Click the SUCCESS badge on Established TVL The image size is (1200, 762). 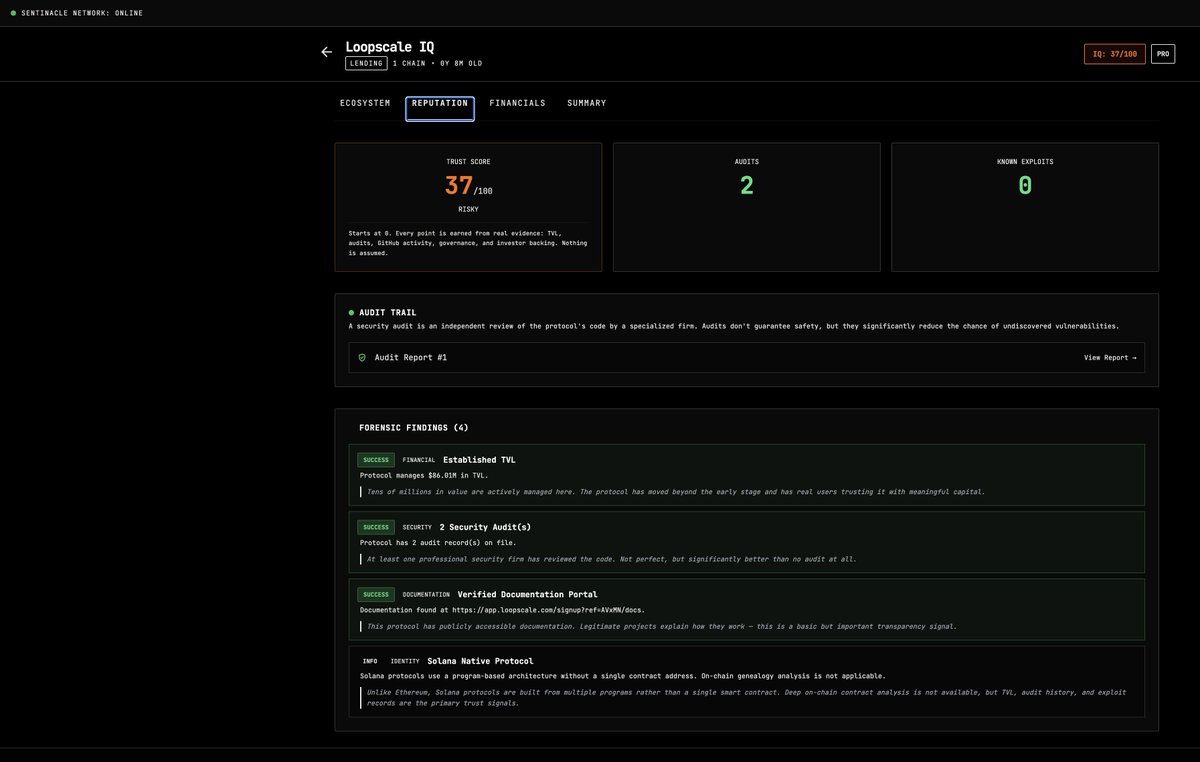(376, 460)
